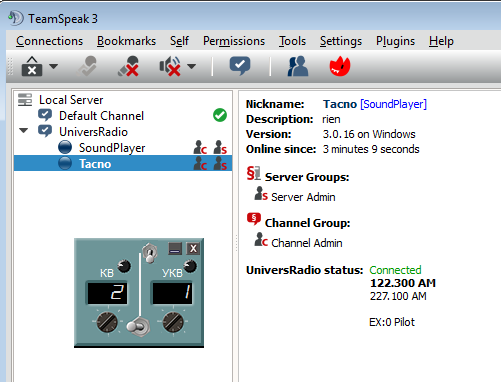
Task: Open the mute speakers dropdown arrow
Action: click(191, 66)
